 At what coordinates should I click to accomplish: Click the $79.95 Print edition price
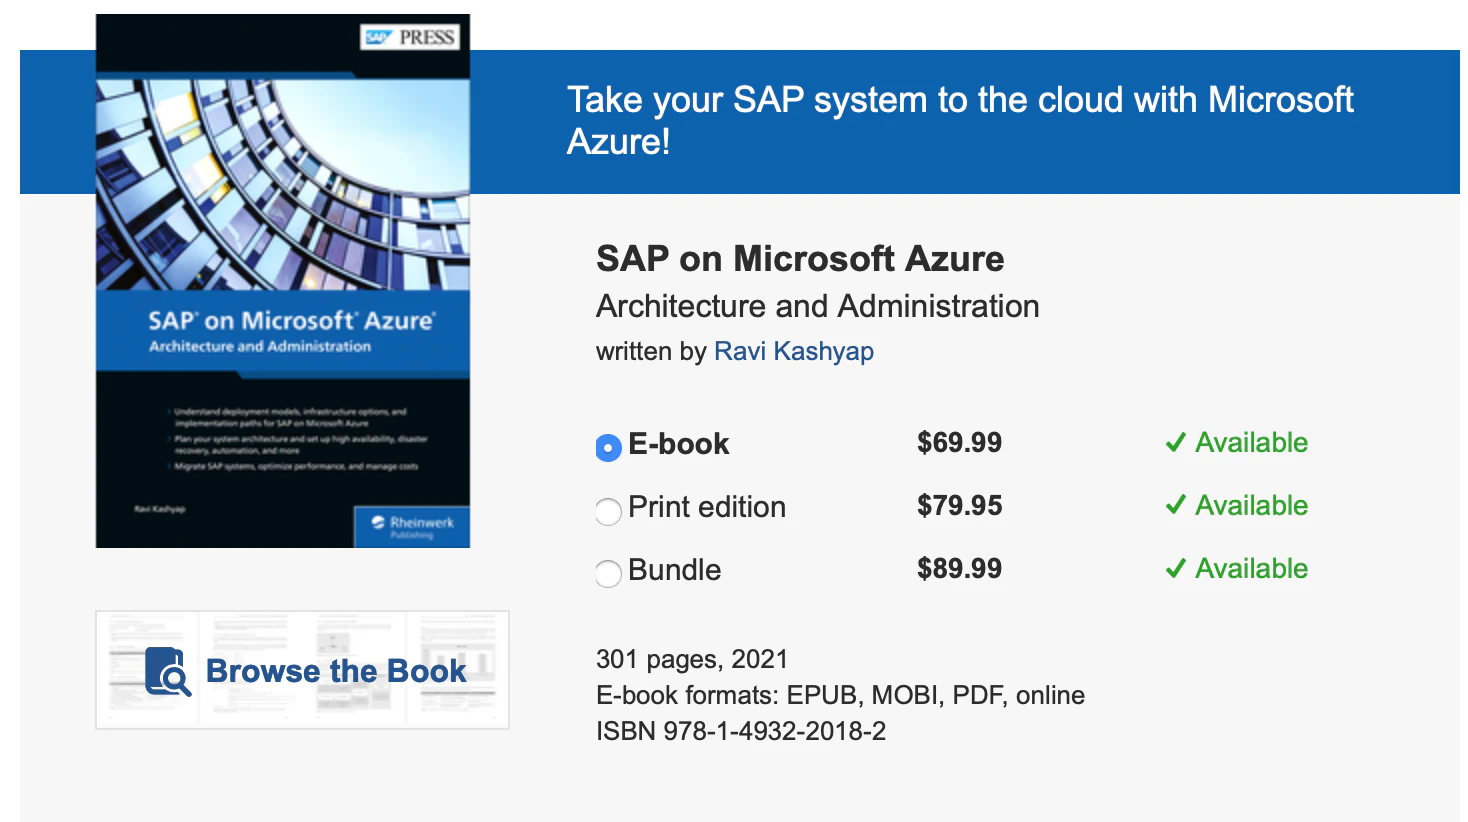[x=959, y=506]
